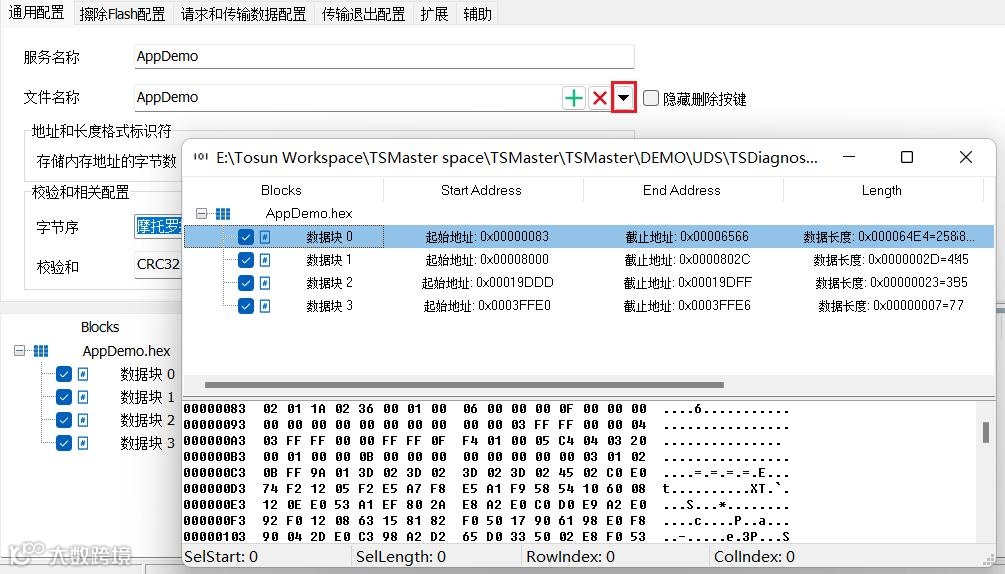Minimize the hex viewer window

tap(849, 157)
